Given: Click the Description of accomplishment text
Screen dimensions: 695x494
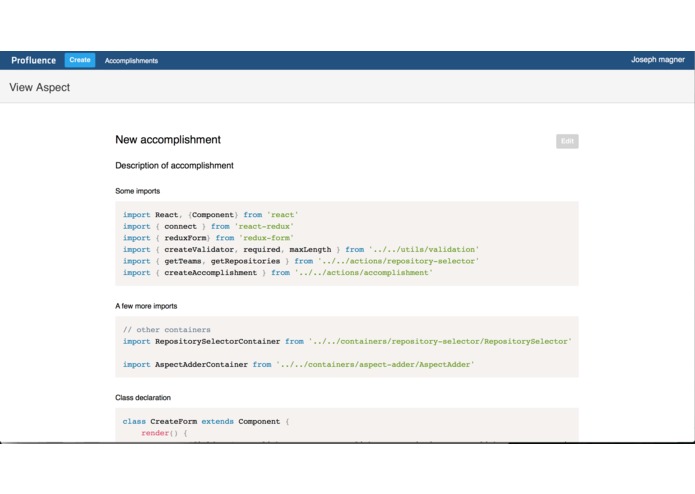Looking at the screenshot, I should [174, 165].
